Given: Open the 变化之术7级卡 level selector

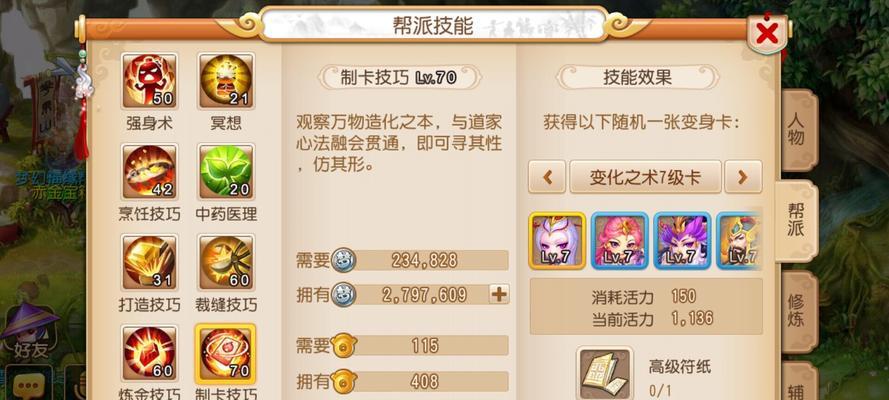Looking at the screenshot, I should [x=645, y=177].
